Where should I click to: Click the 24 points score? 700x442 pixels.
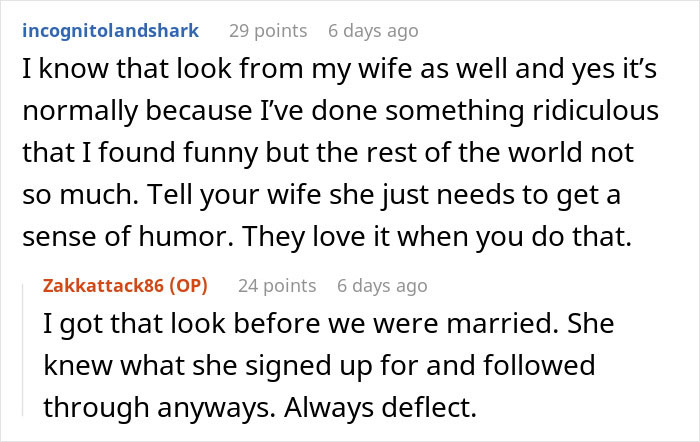tap(274, 286)
